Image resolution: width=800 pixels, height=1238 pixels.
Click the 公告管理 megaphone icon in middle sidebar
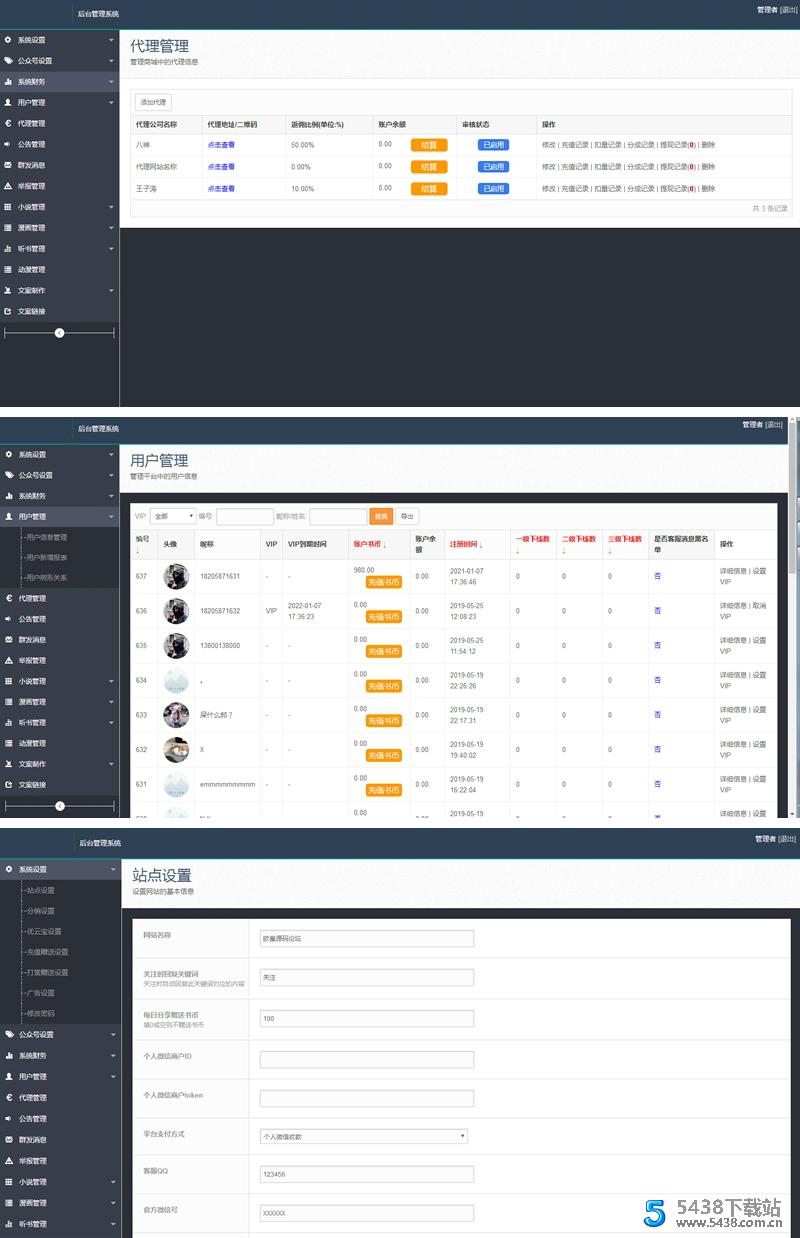click(x=8, y=619)
